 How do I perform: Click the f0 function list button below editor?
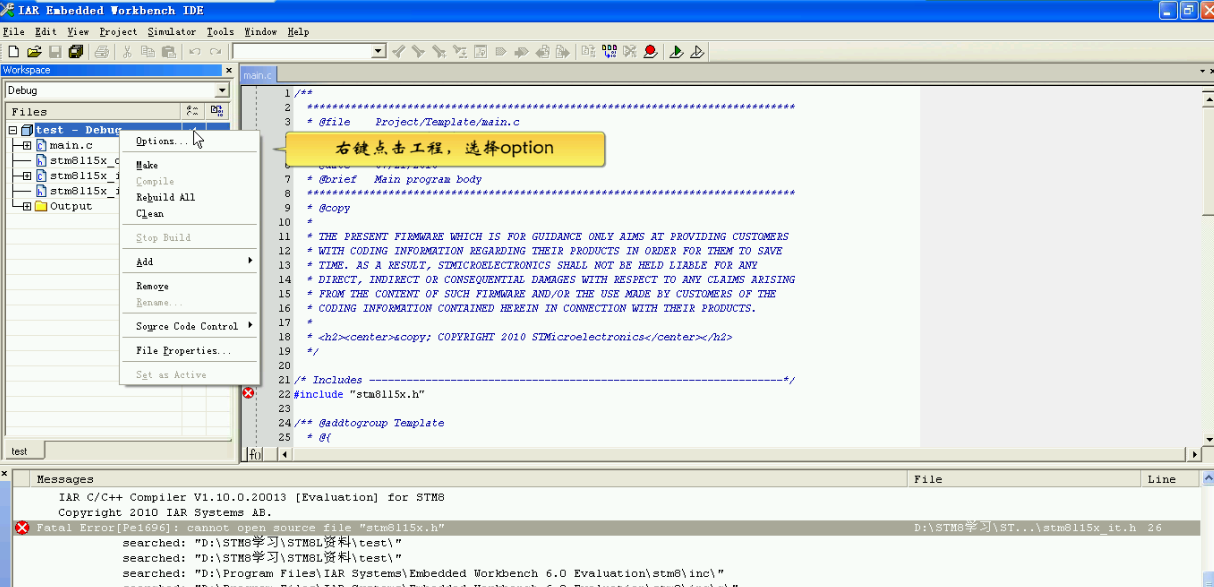click(x=254, y=454)
